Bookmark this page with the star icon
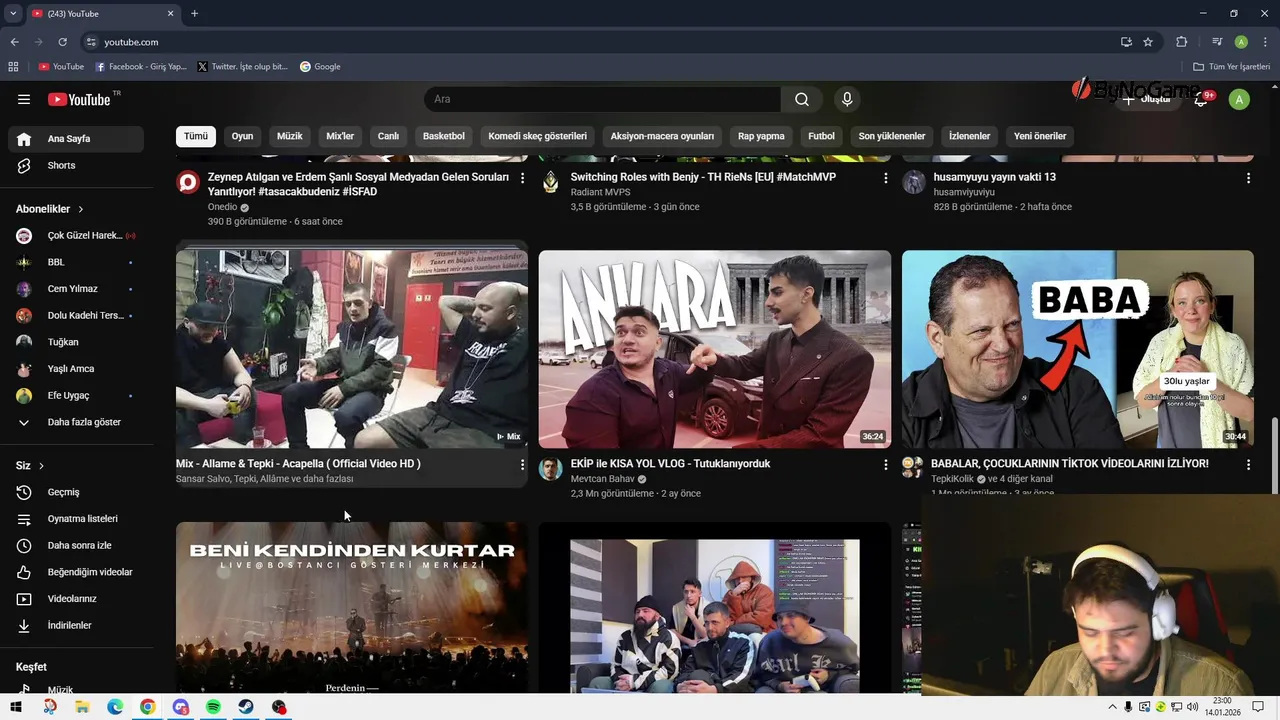 click(1148, 42)
